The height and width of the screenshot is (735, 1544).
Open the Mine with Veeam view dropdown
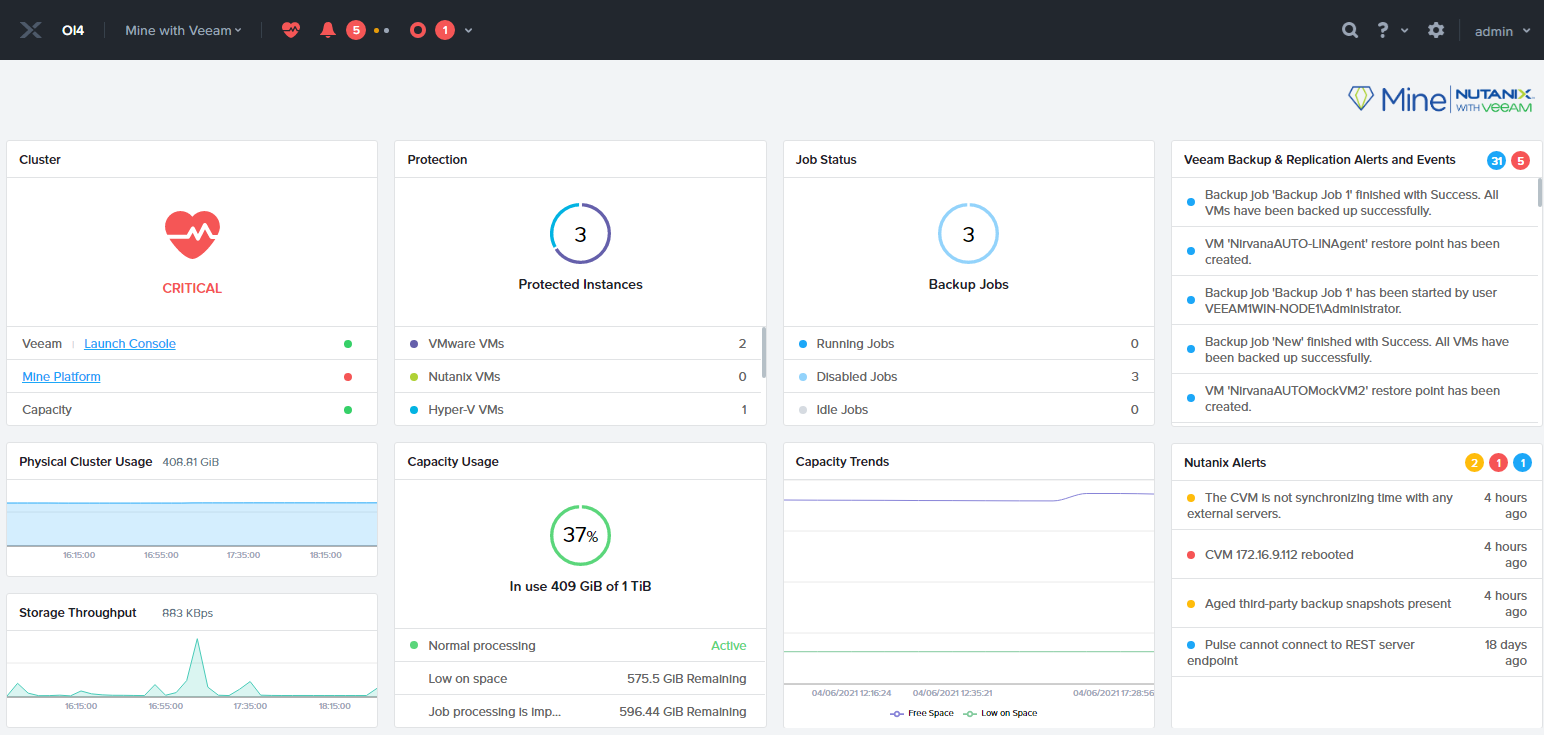(x=183, y=31)
